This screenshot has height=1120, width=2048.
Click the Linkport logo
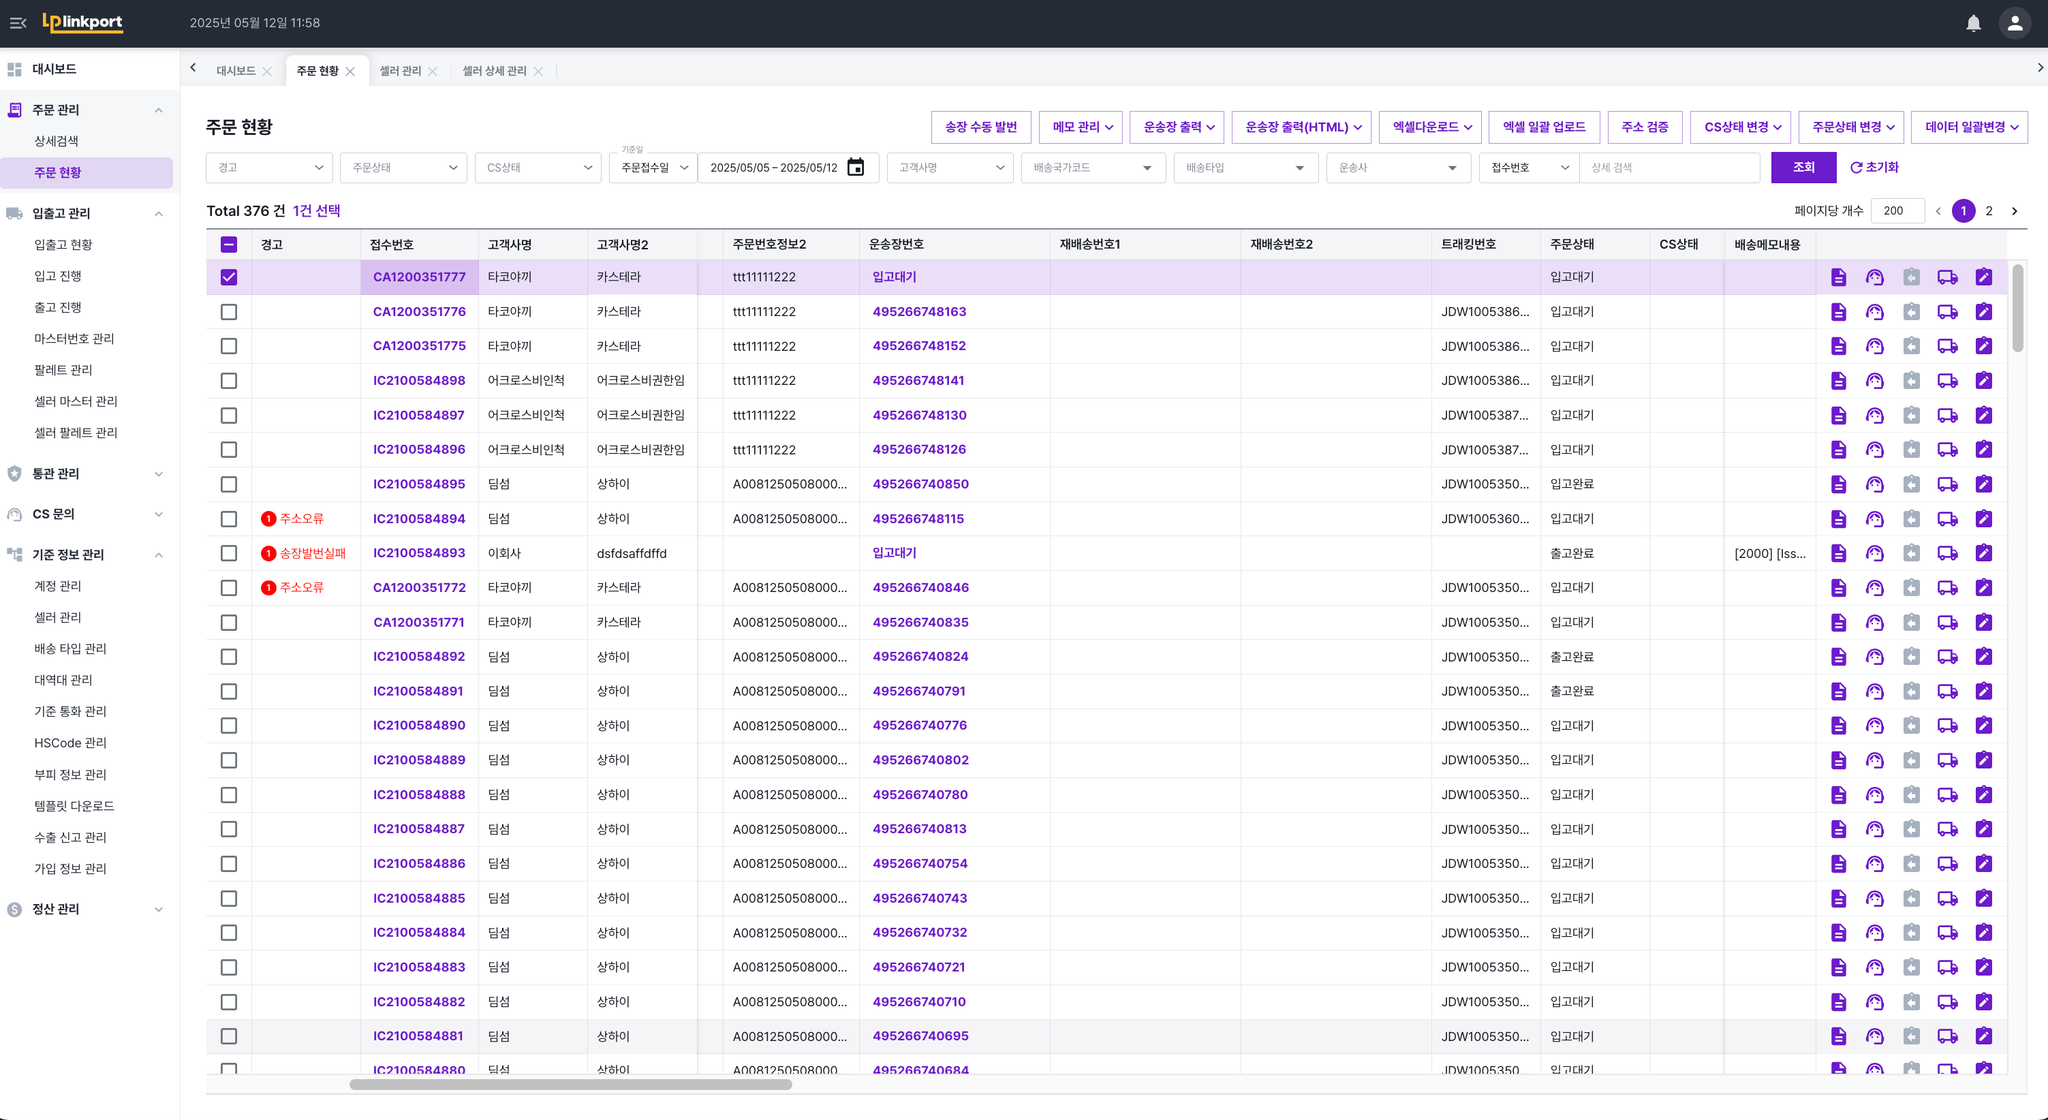click(82, 22)
